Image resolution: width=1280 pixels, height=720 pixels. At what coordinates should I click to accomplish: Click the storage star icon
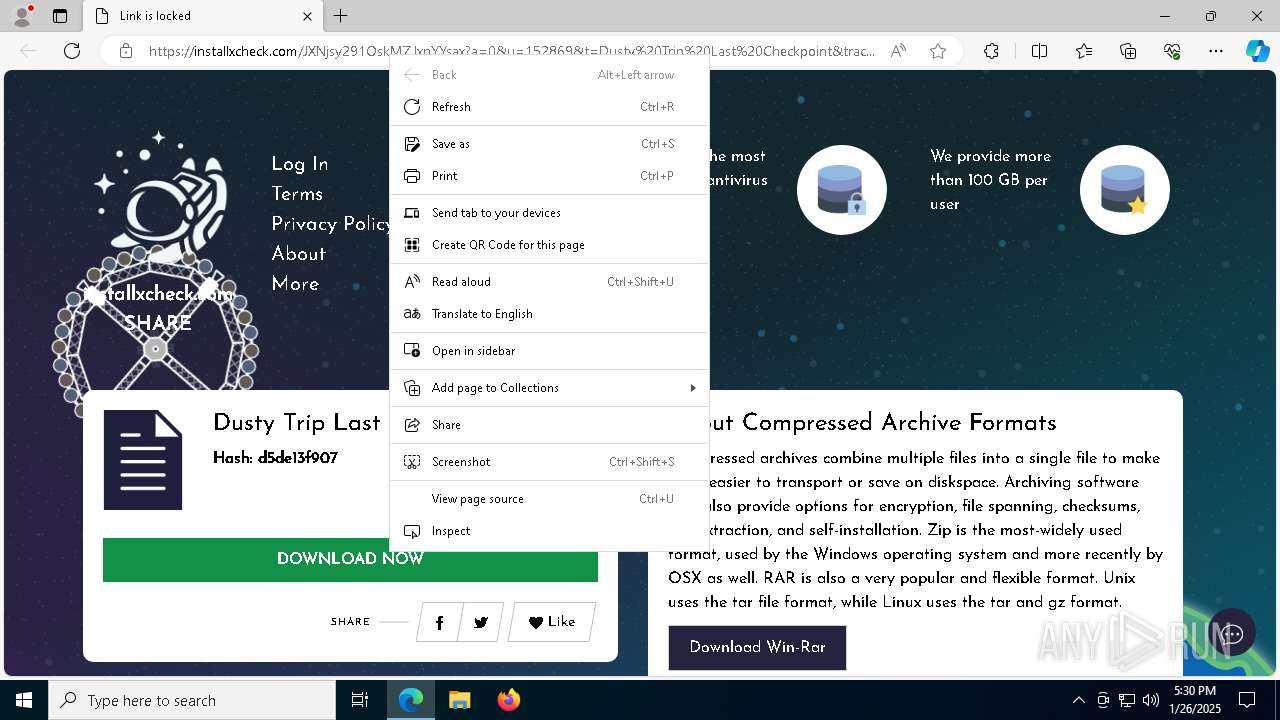(x=1124, y=190)
